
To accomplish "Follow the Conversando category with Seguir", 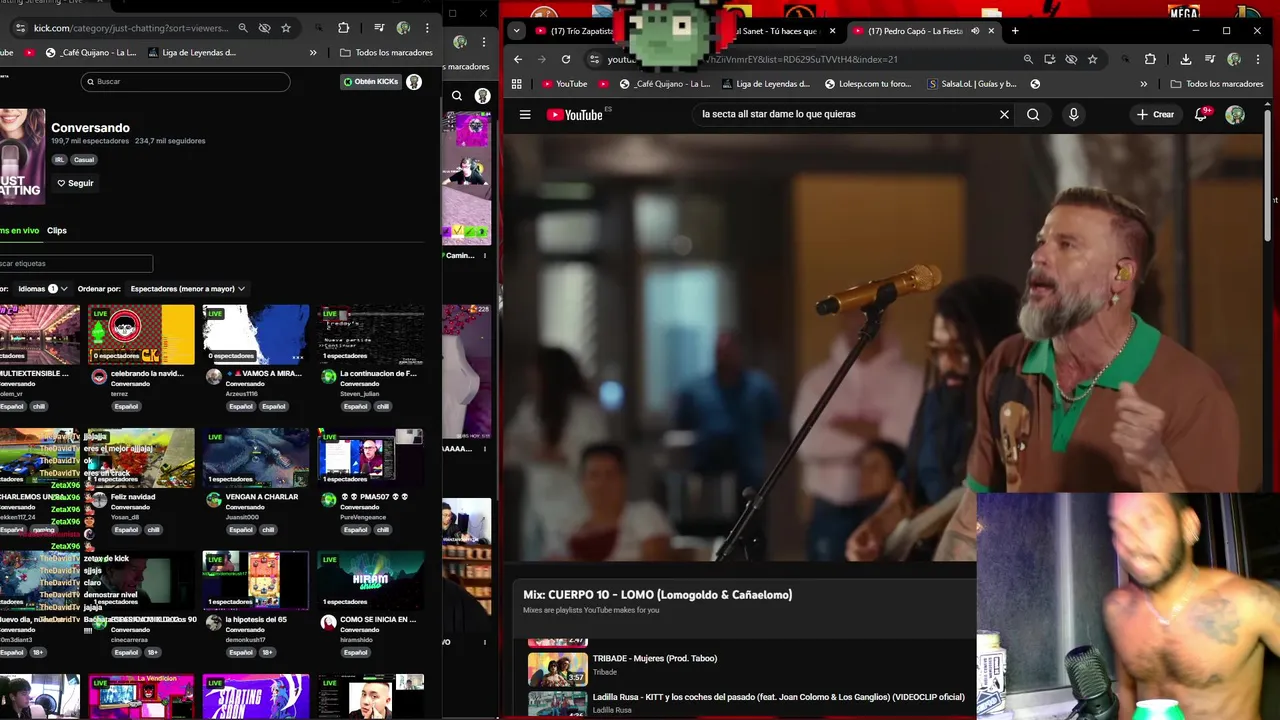I will tap(75, 183).
